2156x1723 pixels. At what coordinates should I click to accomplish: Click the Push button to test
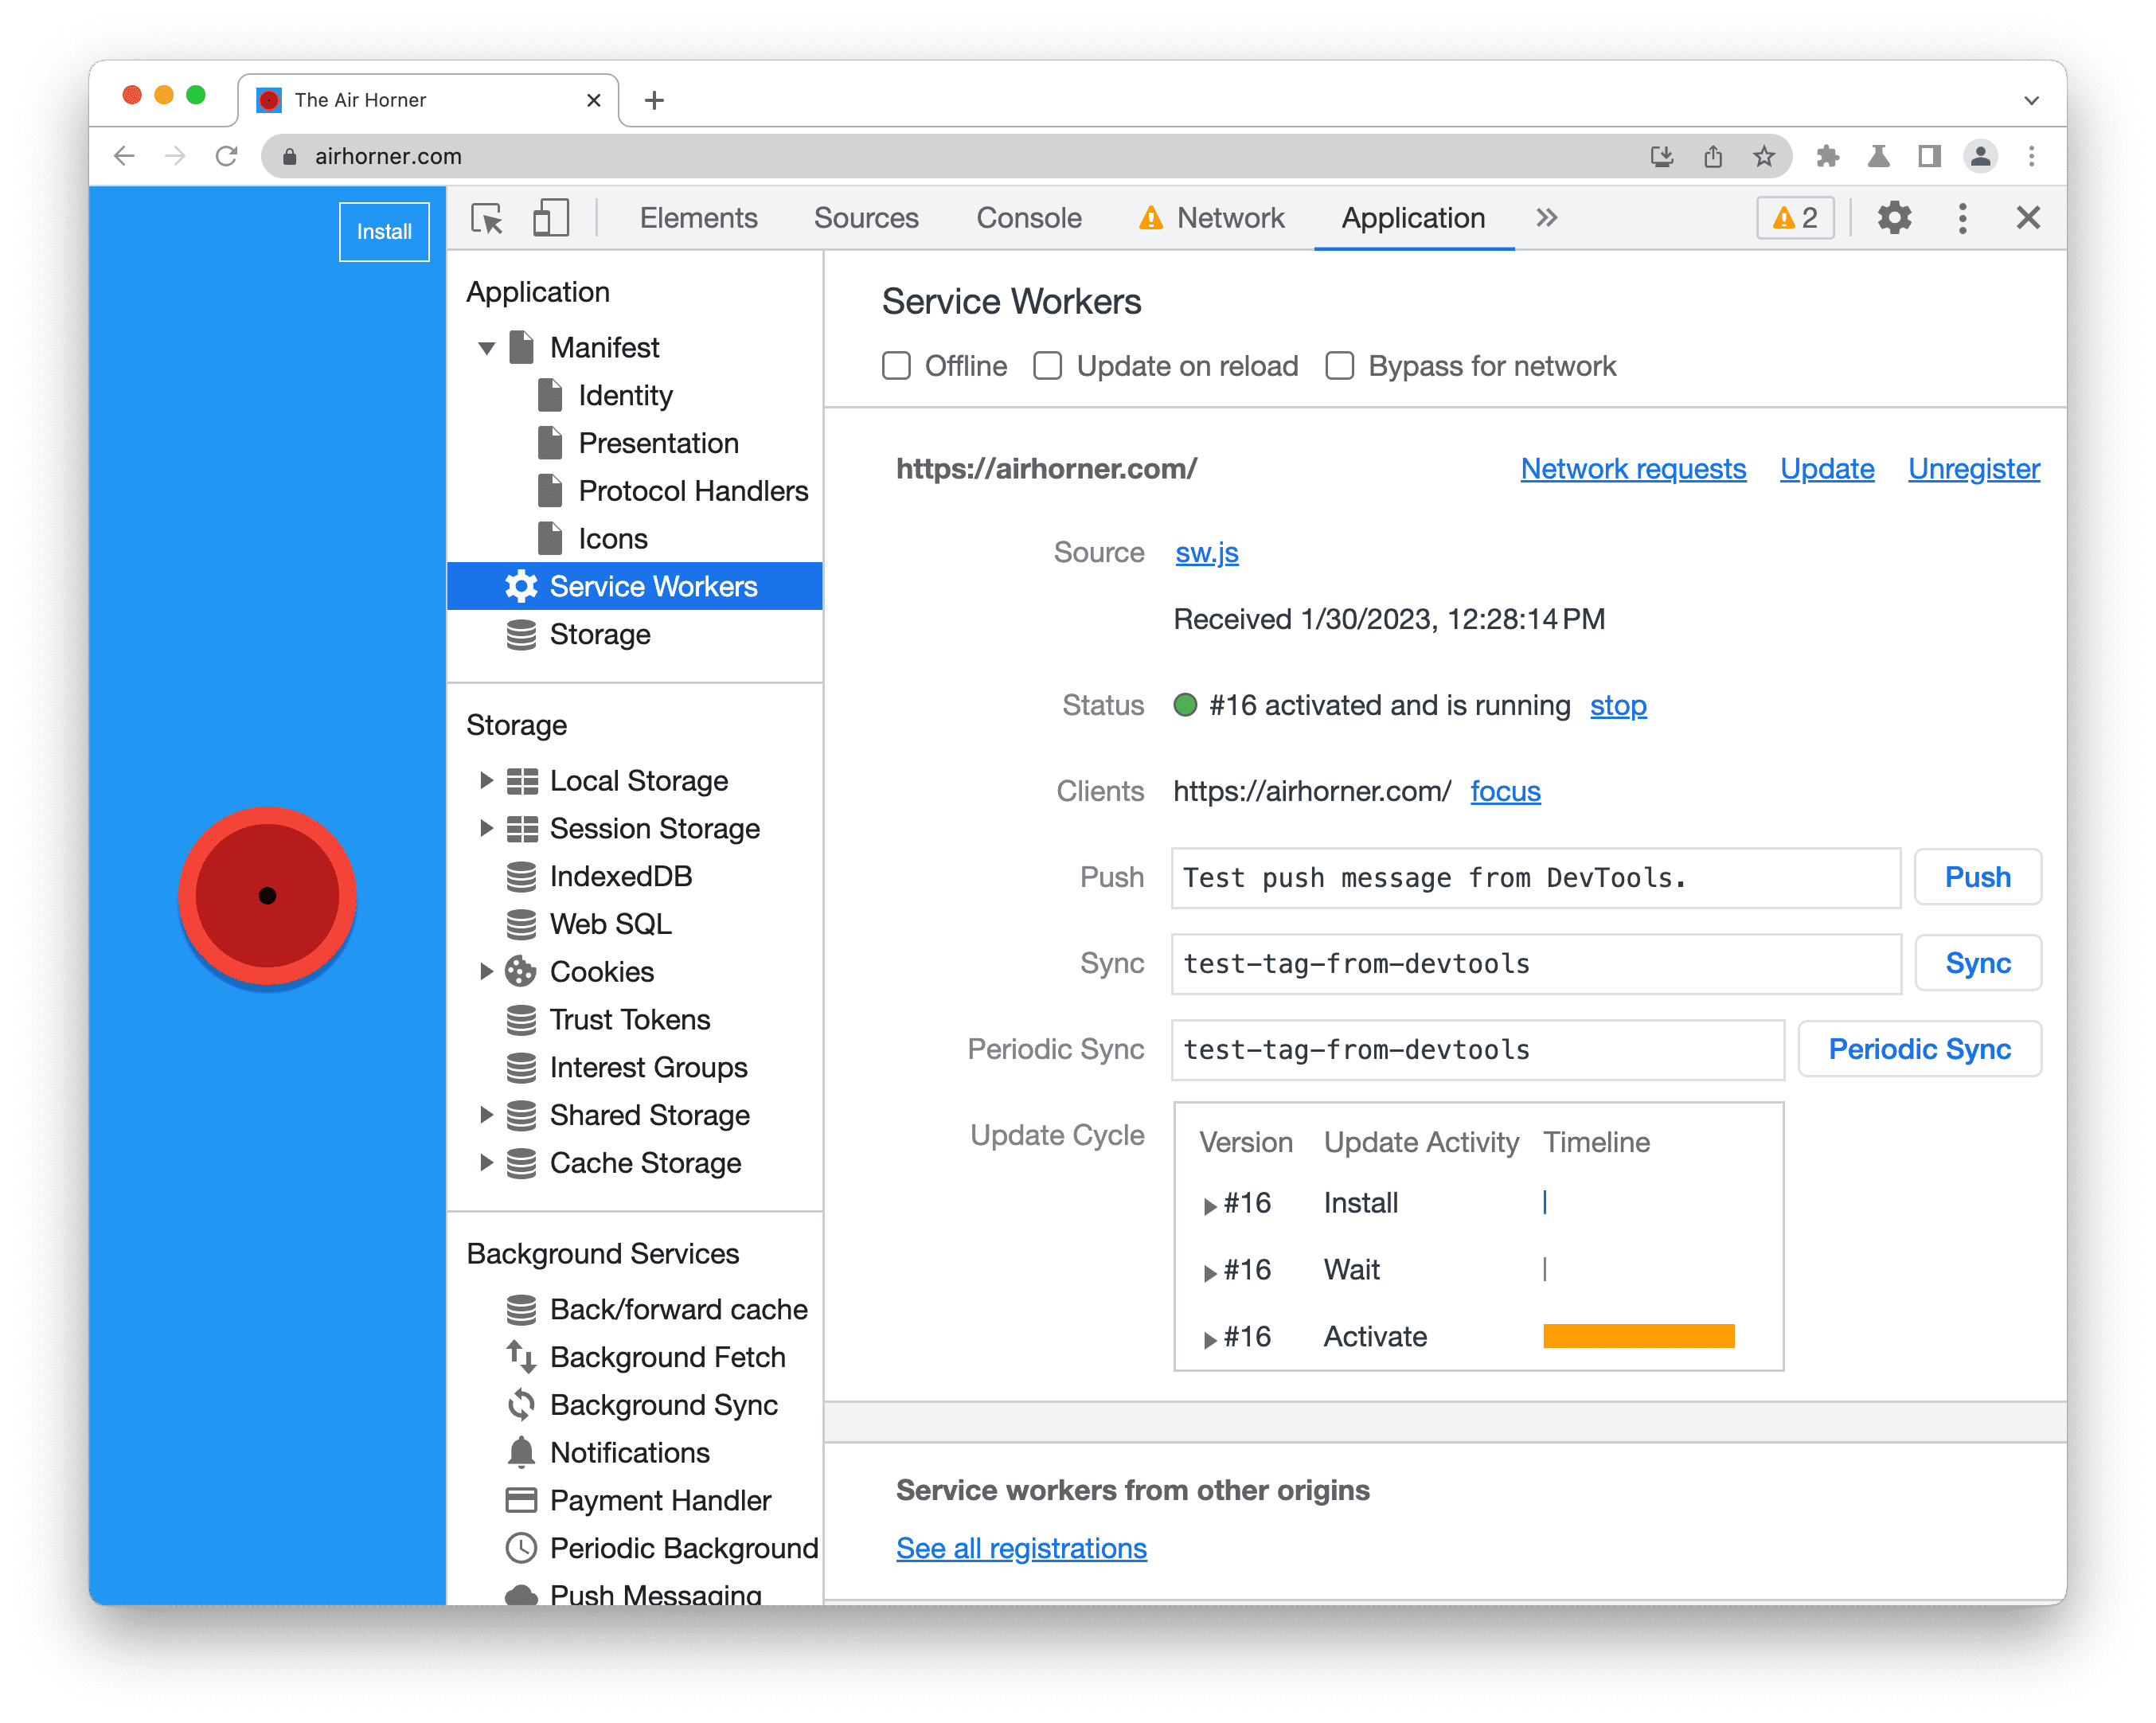click(1978, 877)
